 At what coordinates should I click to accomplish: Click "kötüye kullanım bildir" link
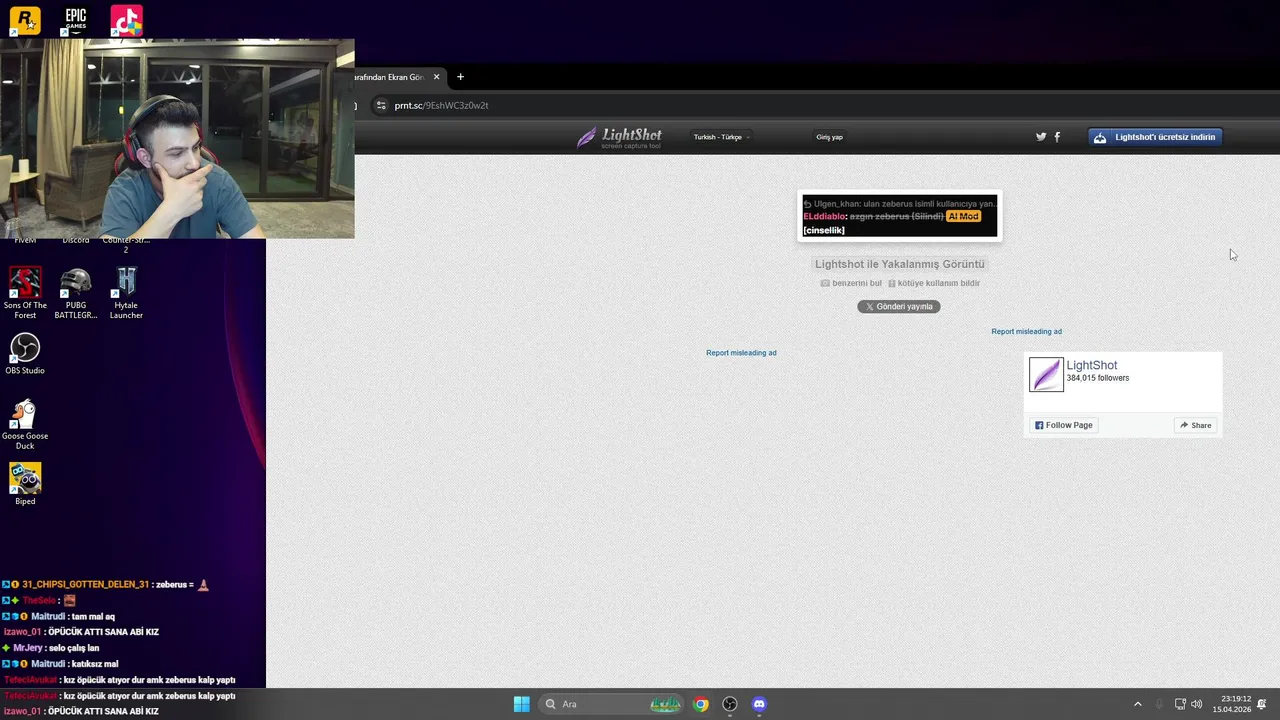coord(934,283)
